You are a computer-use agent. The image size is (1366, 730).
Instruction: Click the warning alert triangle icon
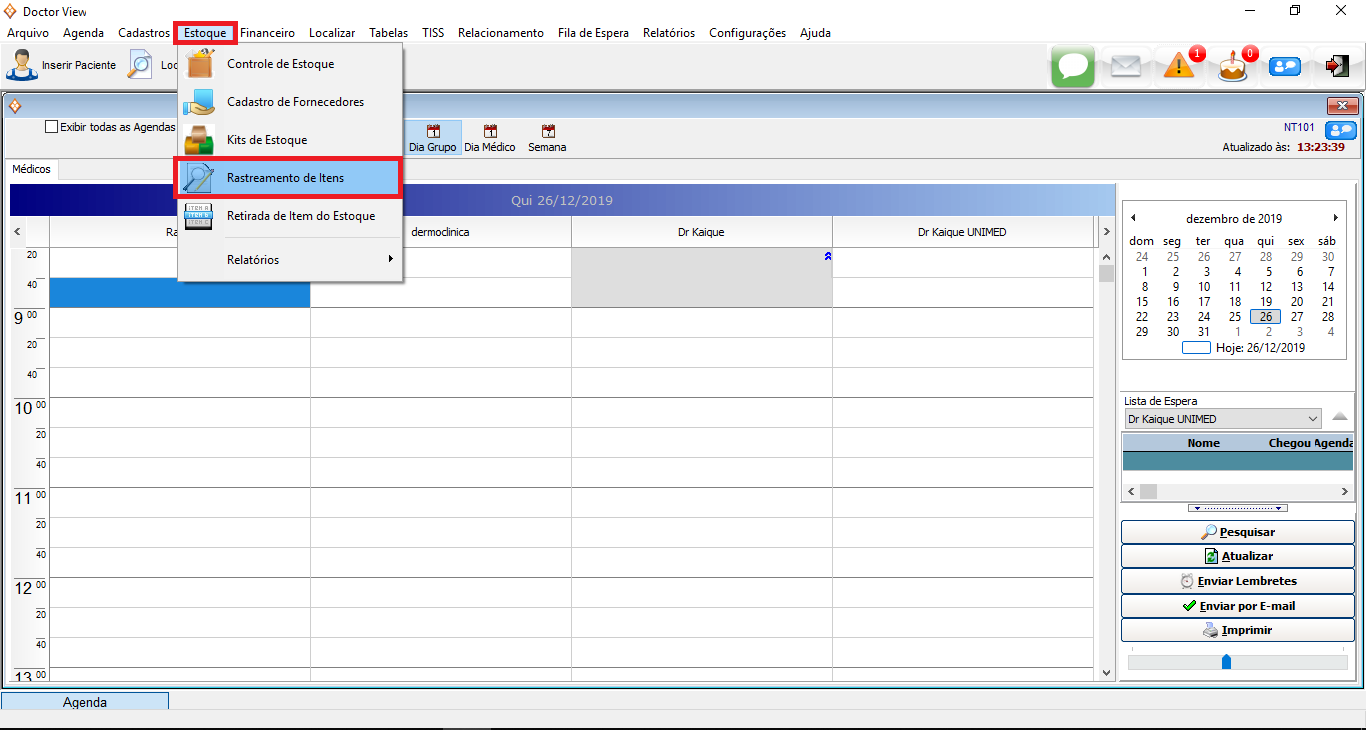coord(1180,66)
